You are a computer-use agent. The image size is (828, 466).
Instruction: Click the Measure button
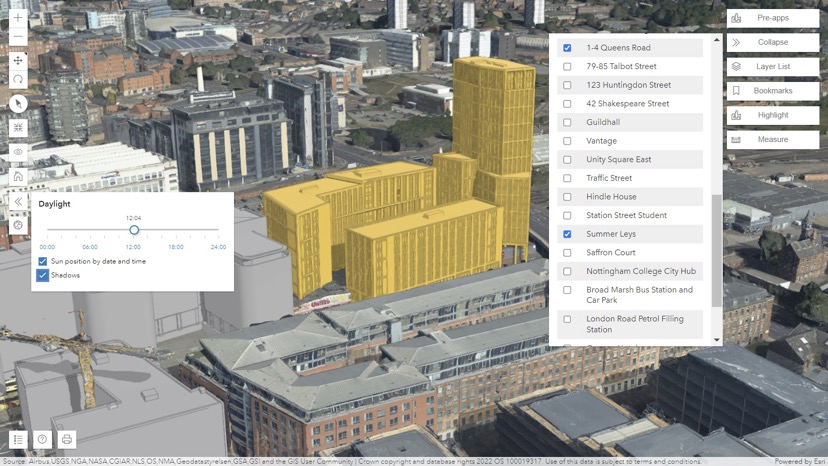tap(772, 140)
